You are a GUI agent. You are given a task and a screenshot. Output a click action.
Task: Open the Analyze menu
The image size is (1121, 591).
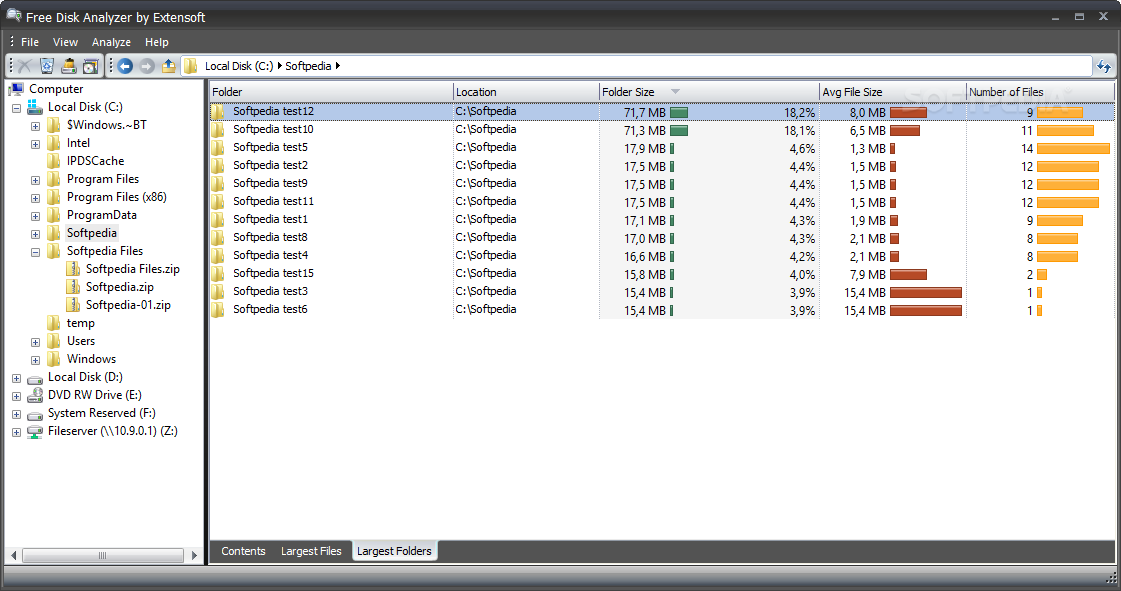coord(111,42)
